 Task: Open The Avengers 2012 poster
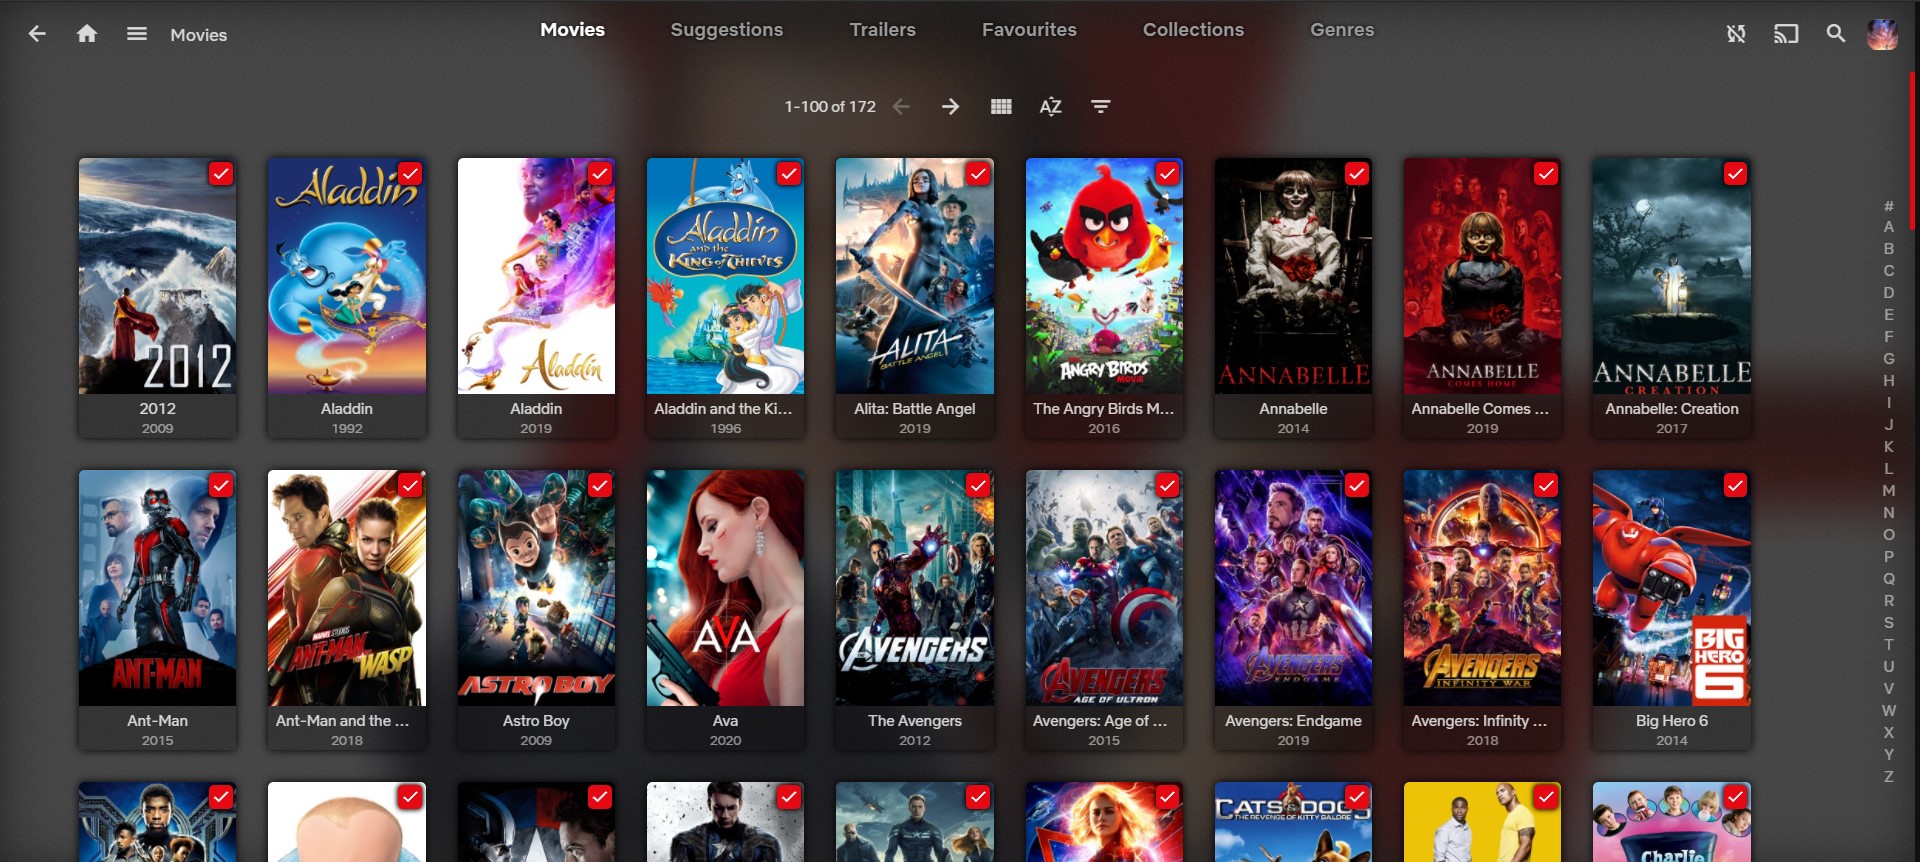point(914,588)
